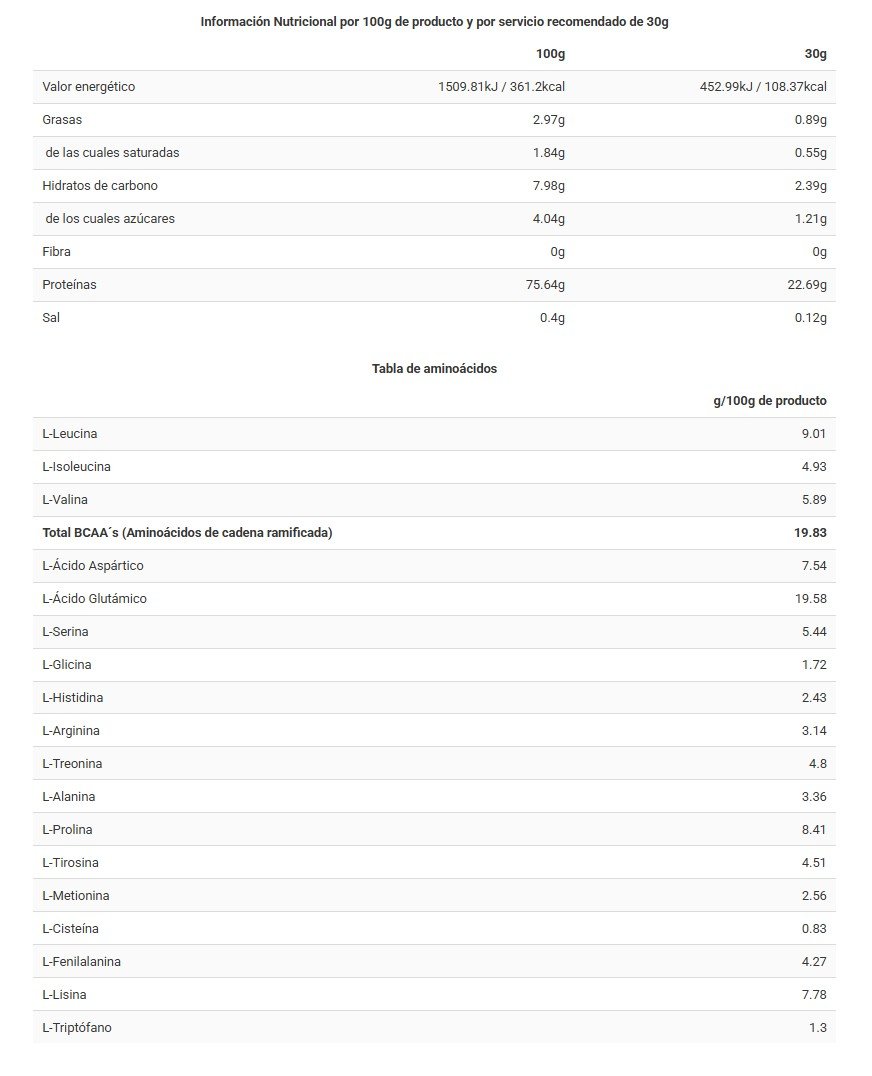Image resolution: width=872 pixels, height=1076 pixels.
Task: Click the Sal row label
Action: click(52, 318)
